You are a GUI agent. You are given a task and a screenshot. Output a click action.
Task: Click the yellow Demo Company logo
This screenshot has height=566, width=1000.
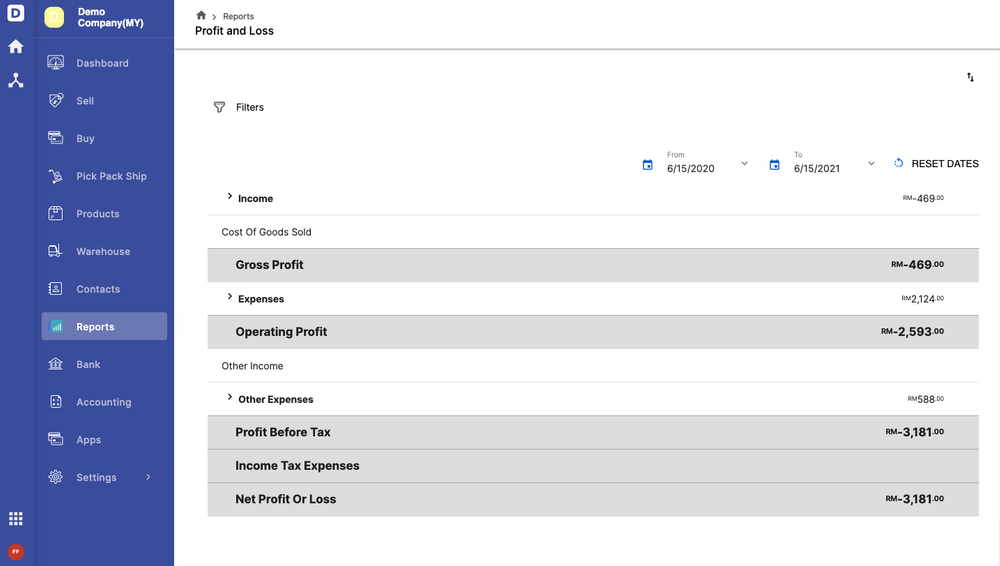point(54,17)
